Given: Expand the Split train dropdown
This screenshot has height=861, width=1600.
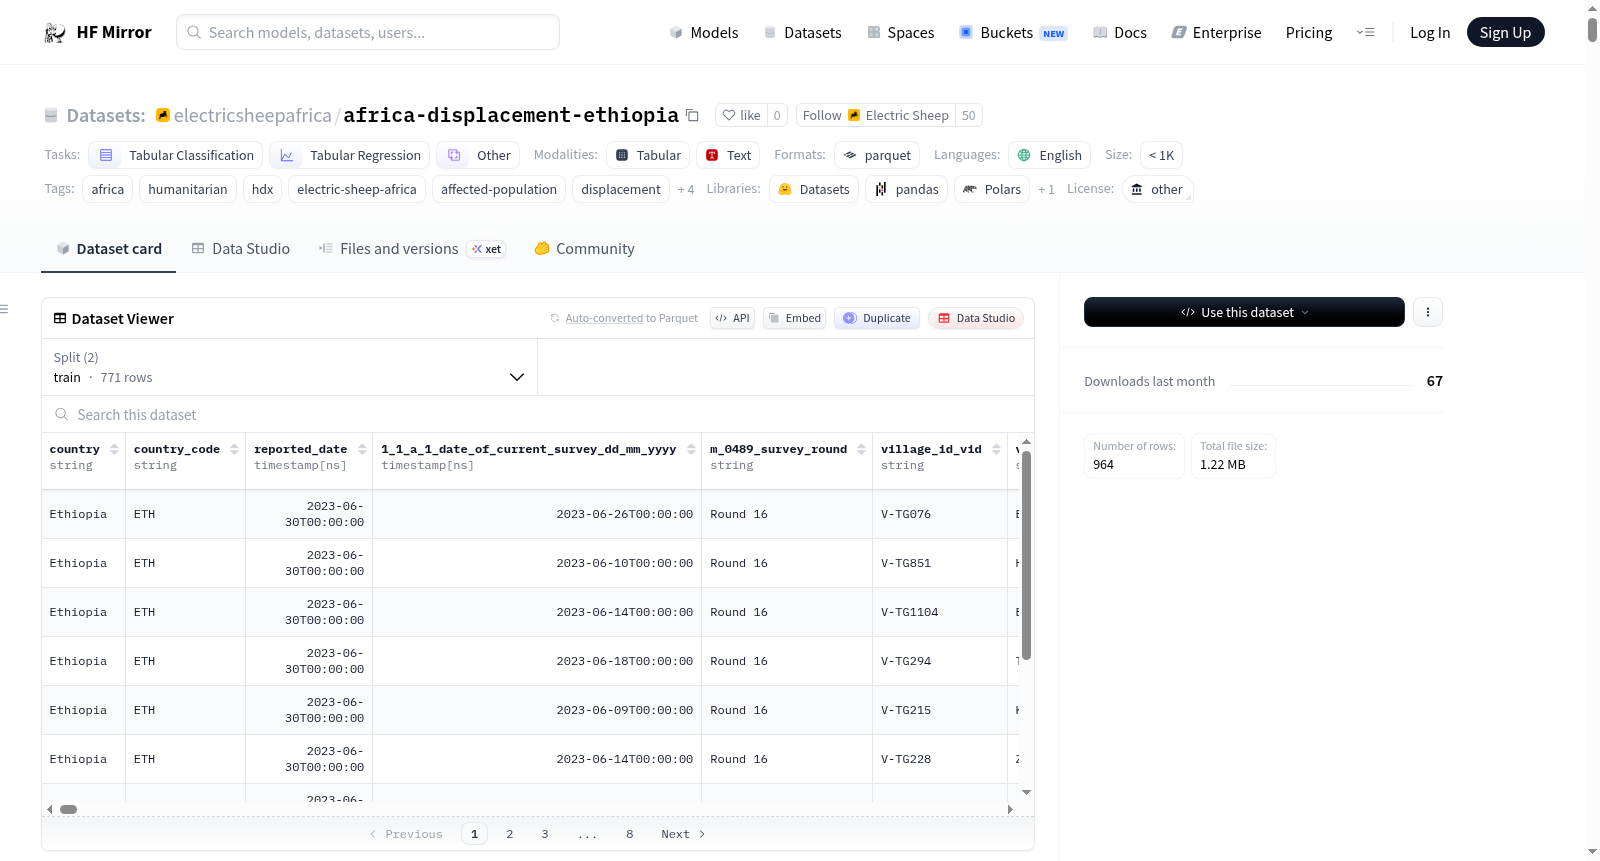Looking at the screenshot, I should 289,367.
